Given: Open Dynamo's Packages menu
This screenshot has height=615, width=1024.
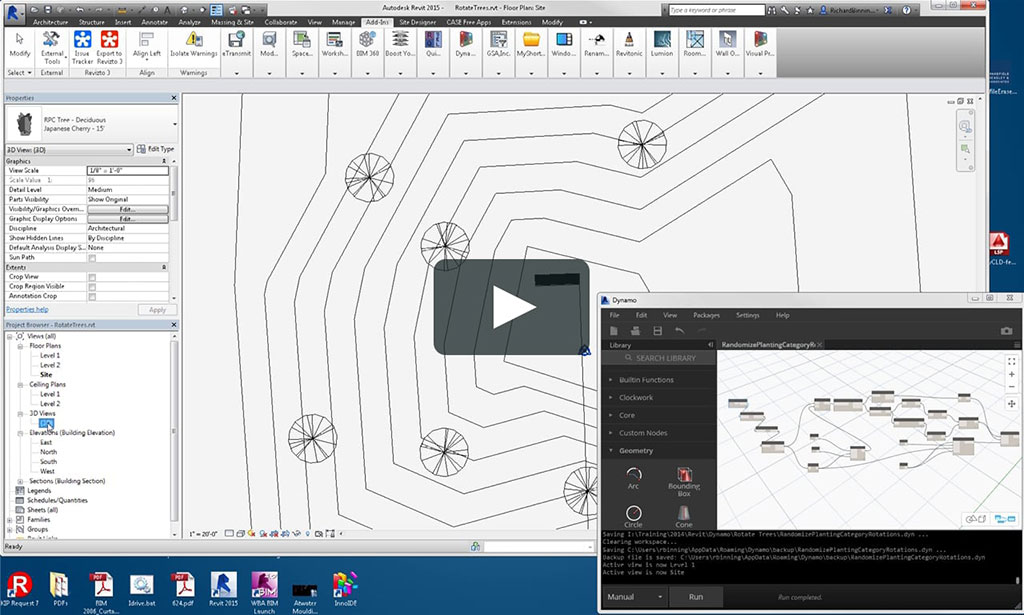Looking at the screenshot, I should (x=706, y=315).
